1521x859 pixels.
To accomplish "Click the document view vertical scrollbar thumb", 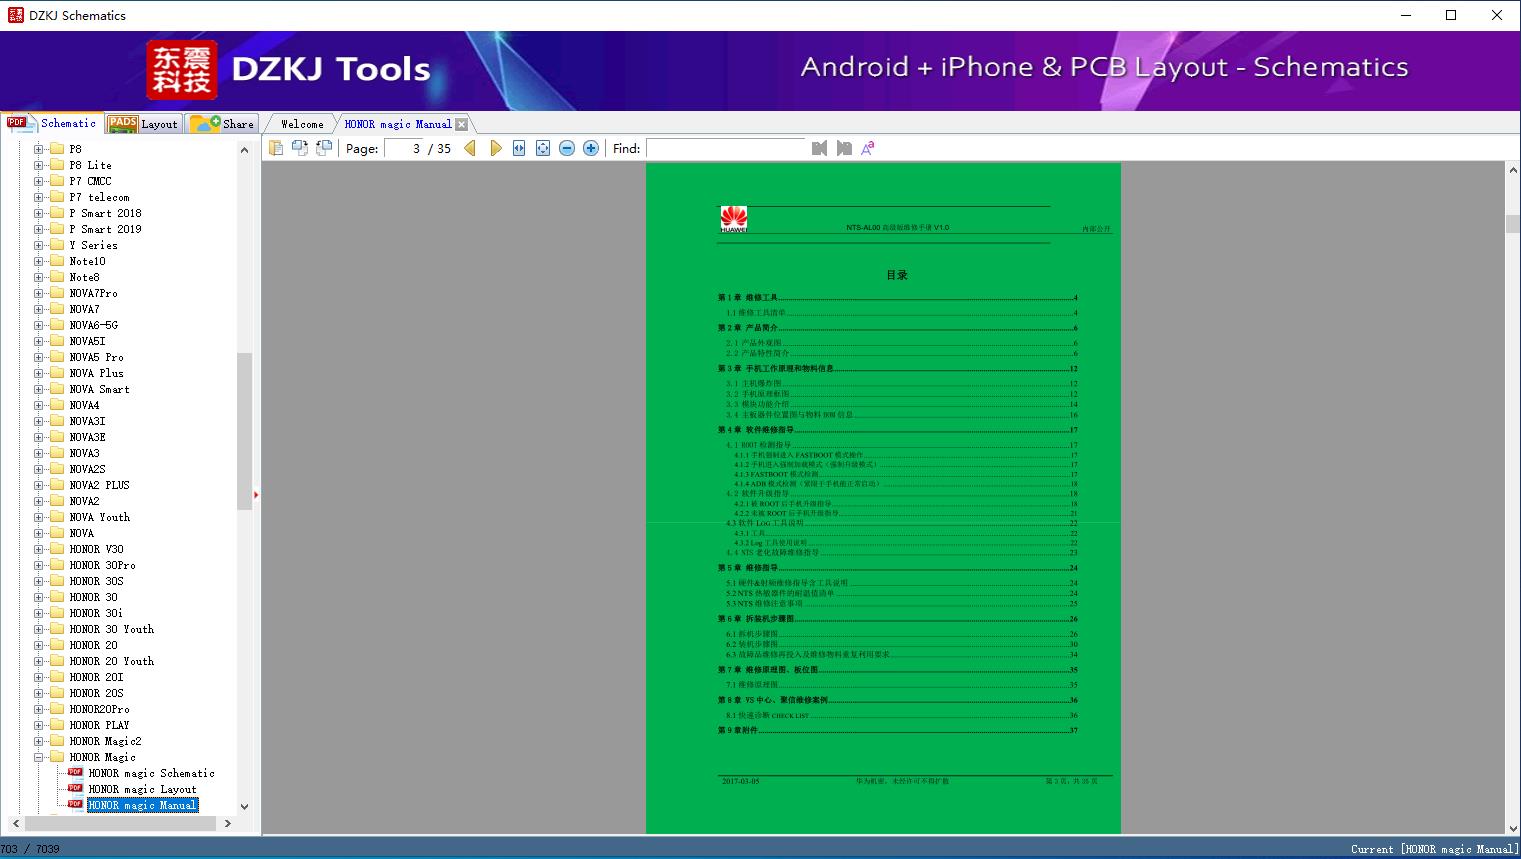I will (x=1513, y=223).
